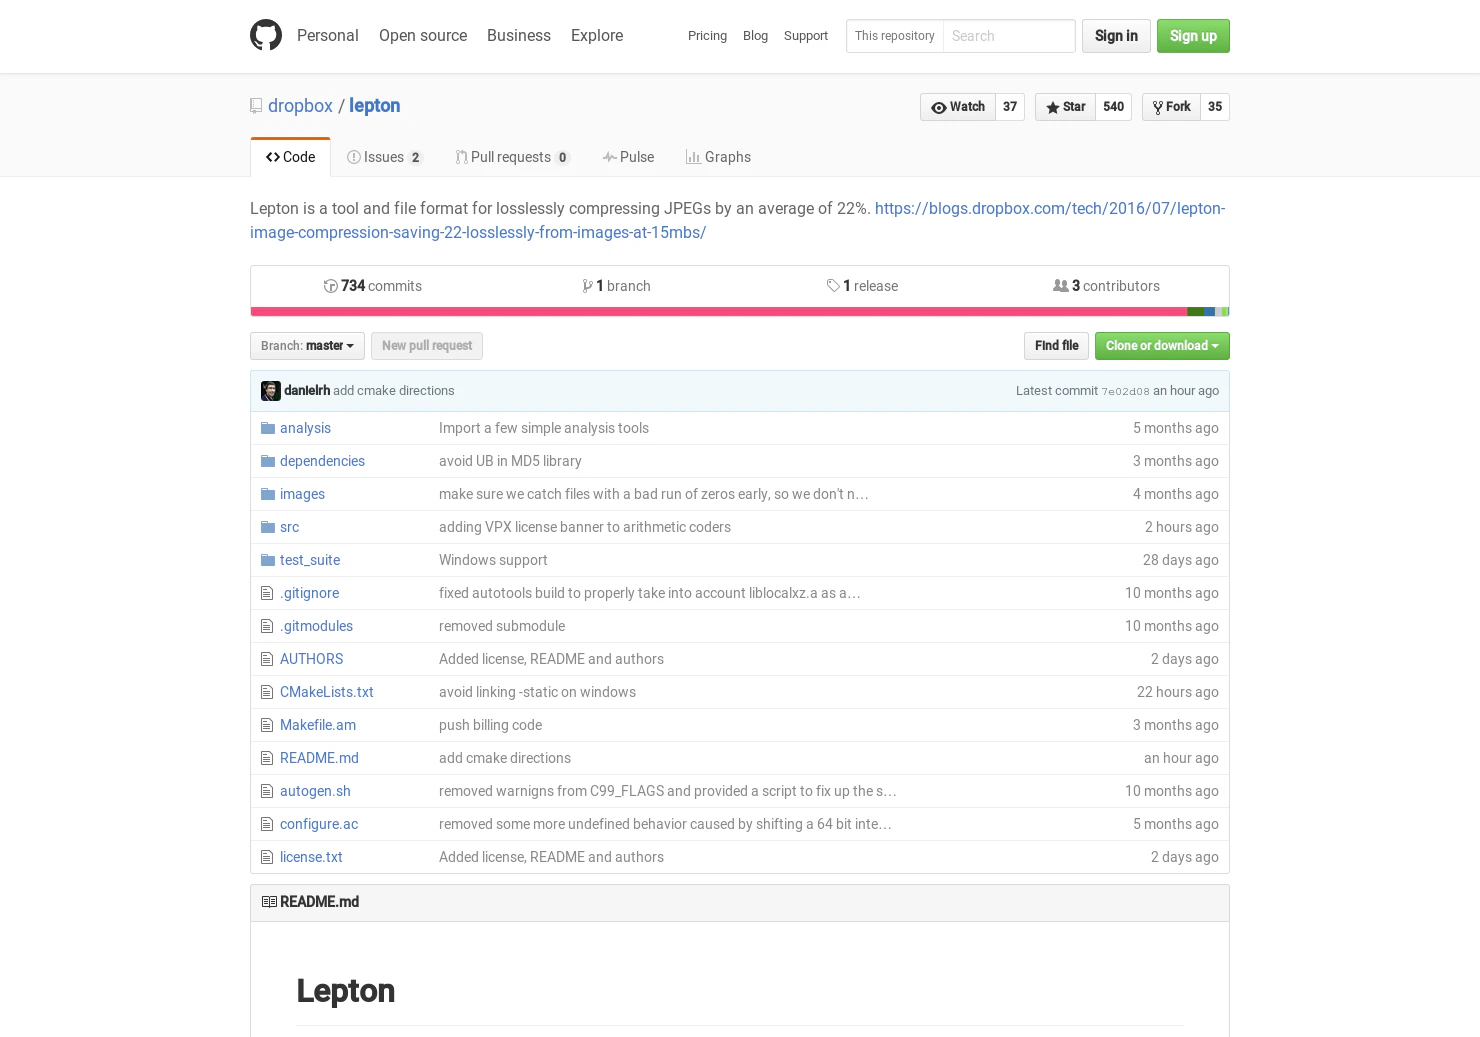This screenshot has height=1037, width=1480.
Task: Click the people icon beside 3 contributors
Action: pos(1061,286)
